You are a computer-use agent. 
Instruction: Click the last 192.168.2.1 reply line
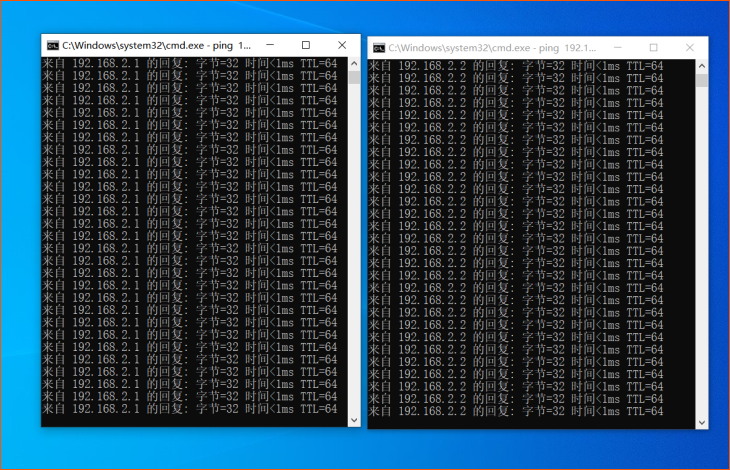coord(190,409)
